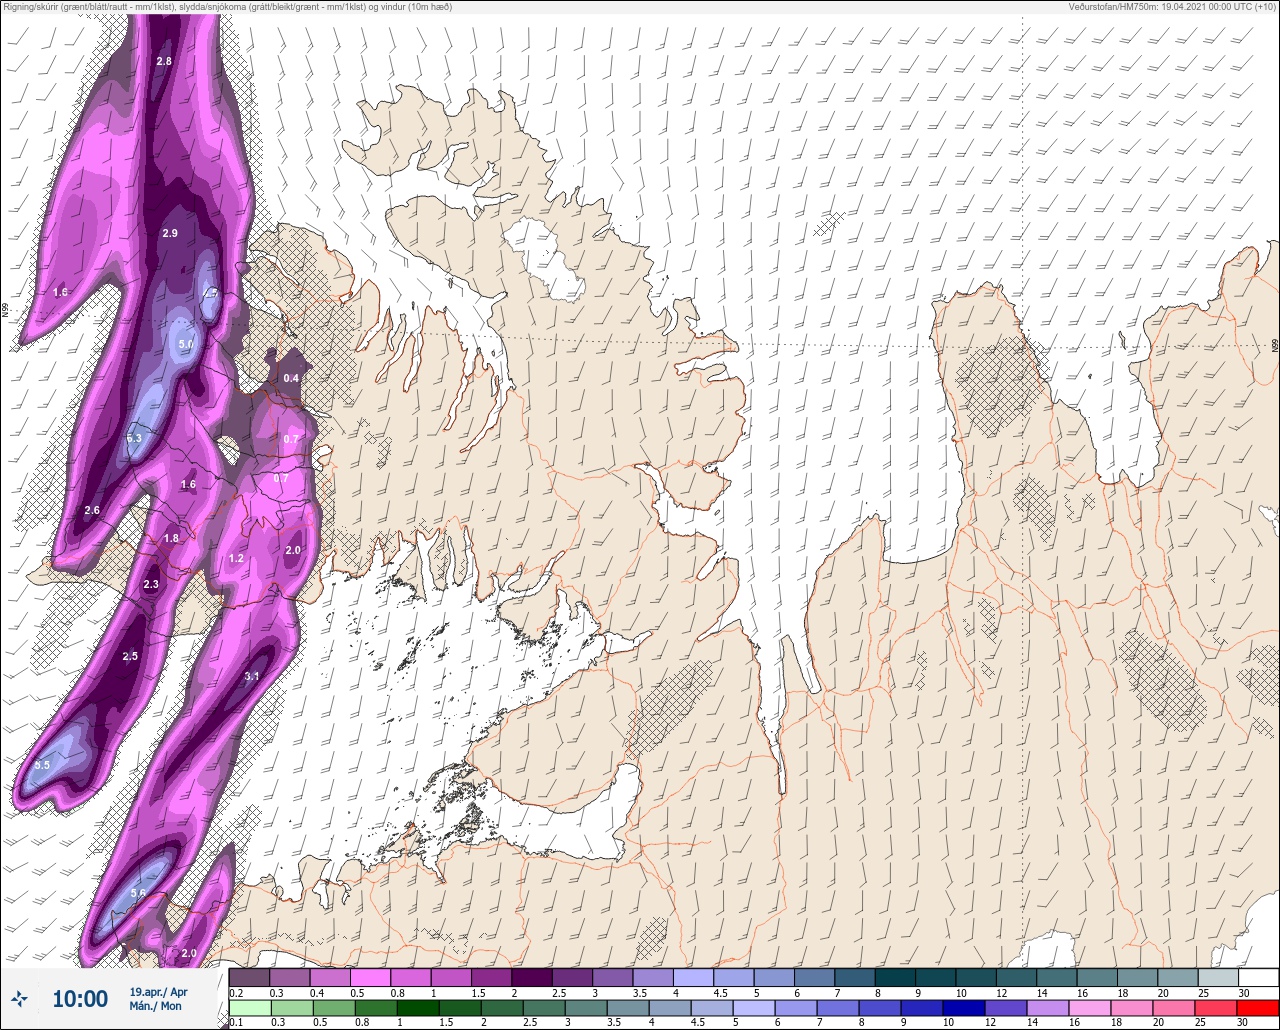Click the 0.4 precipitation value on map
The height and width of the screenshot is (1030, 1280).
pos(291,378)
